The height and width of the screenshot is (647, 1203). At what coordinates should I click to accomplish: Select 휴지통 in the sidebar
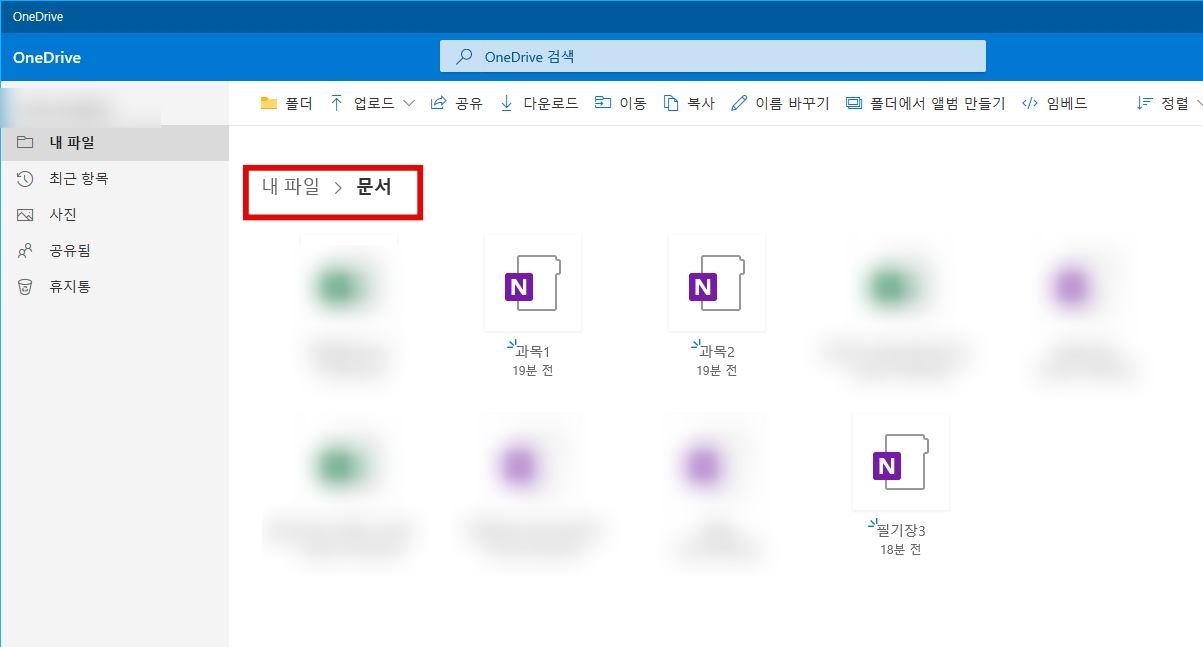(x=114, y=287)
